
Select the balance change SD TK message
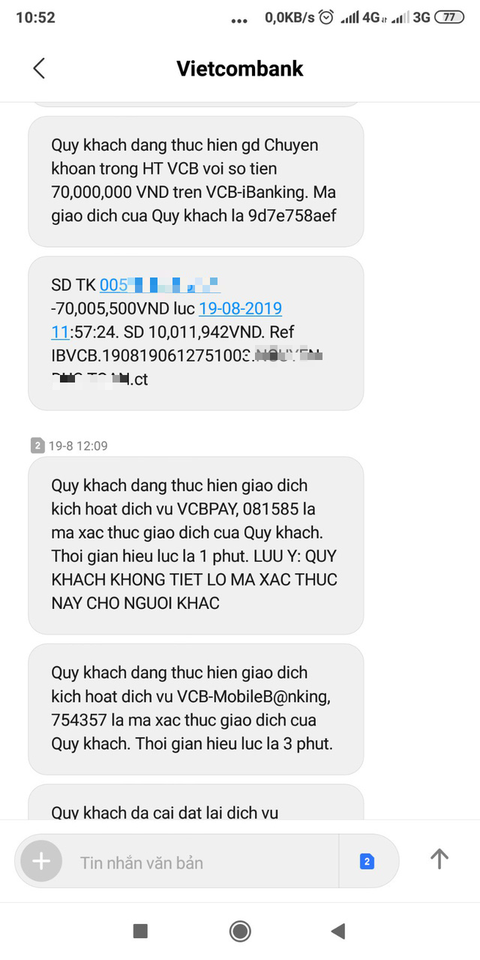point(196,332)
